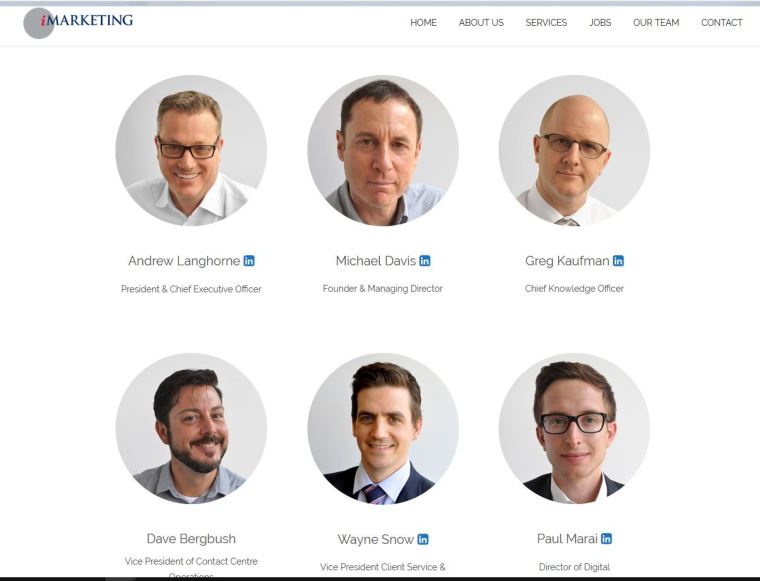Click Dave Bergbush's profile photo
This screenshot has width=760, height=581.
[191, 428]
